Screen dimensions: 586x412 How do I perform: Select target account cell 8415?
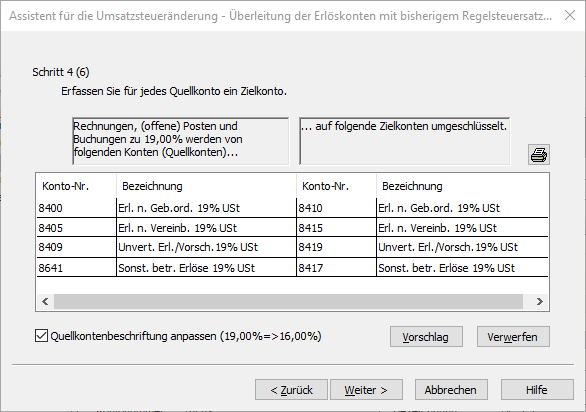point(336,227)
